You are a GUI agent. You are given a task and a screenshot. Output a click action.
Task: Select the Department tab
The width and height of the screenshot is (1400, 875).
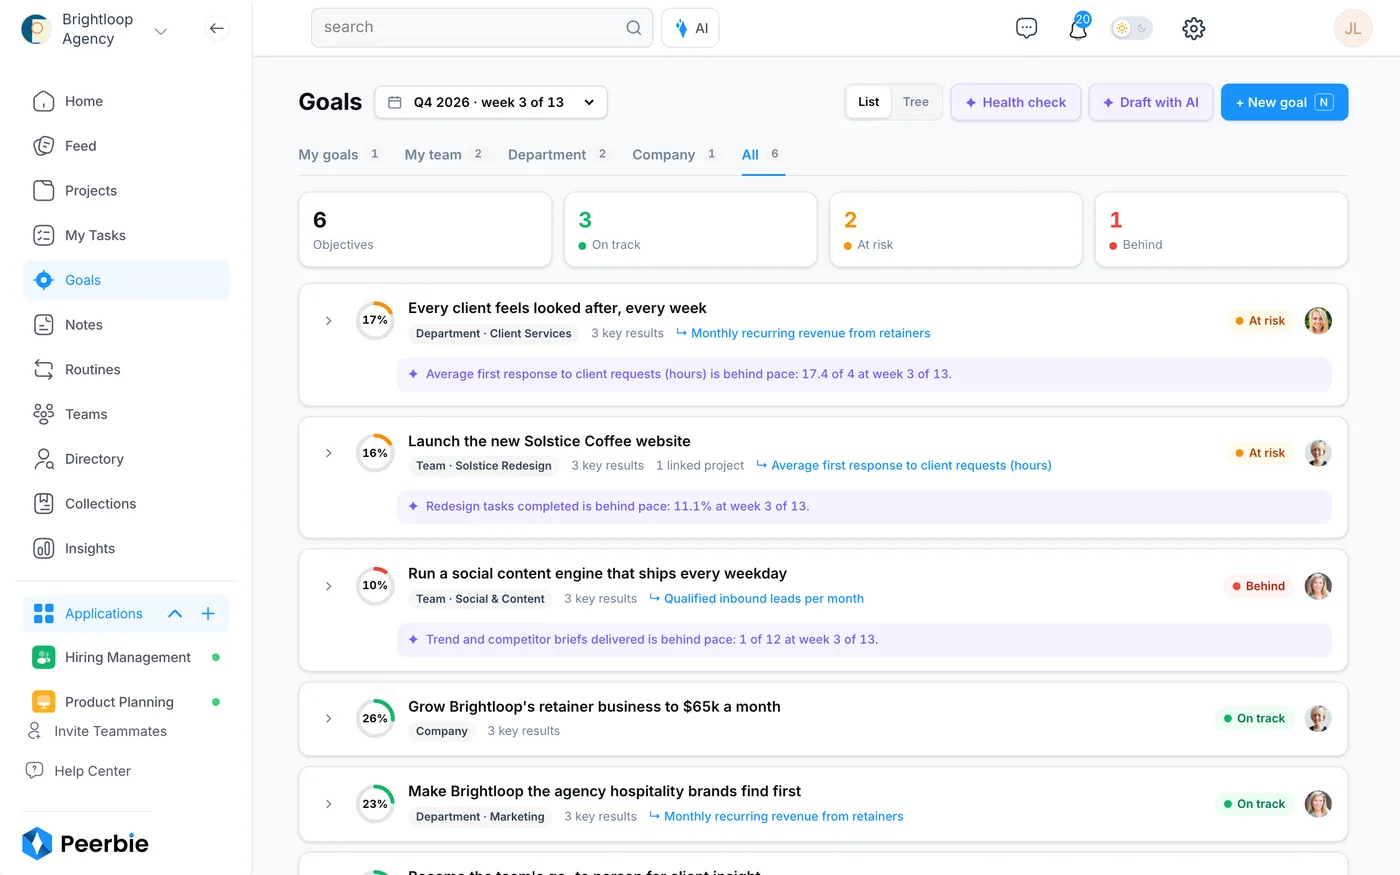[558, 155]
